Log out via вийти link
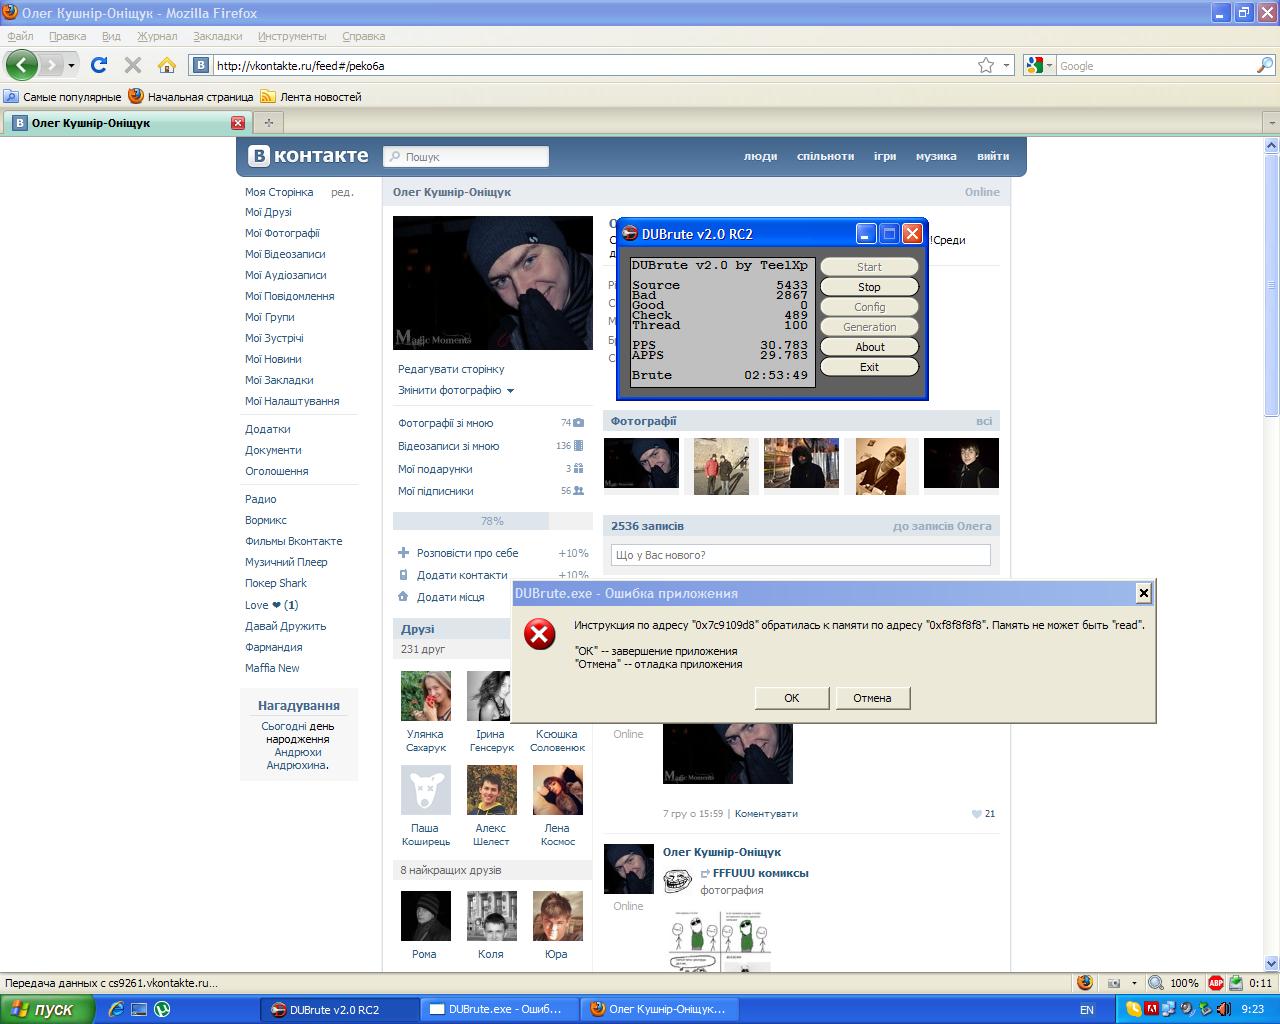1280x1024 pixels. point(993,156)
